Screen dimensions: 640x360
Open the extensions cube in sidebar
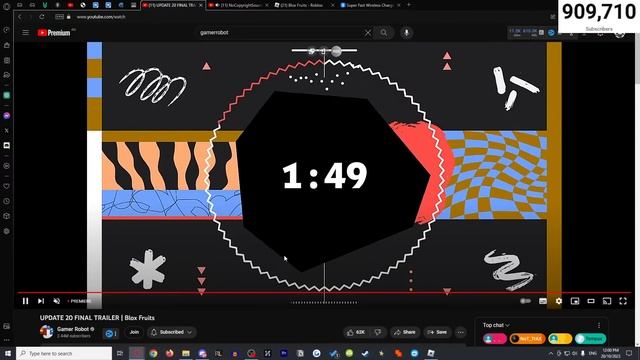point(7,216)
